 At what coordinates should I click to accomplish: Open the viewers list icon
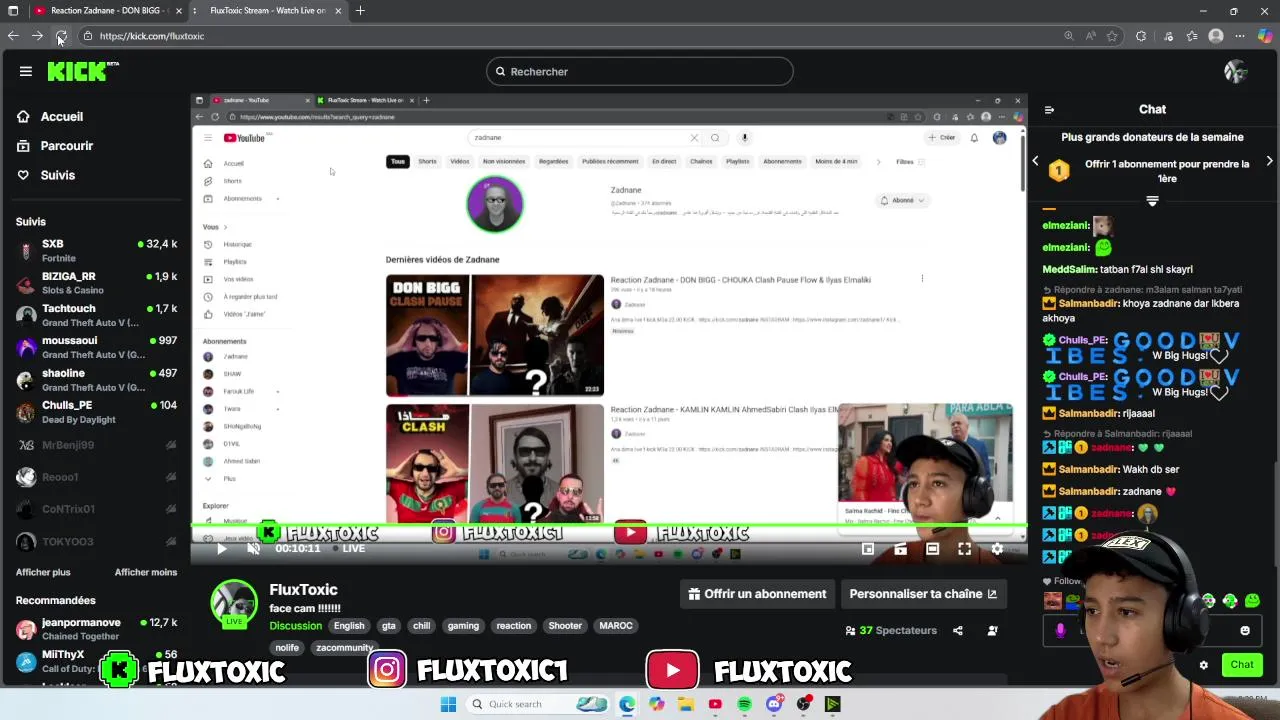click(992, 631)
